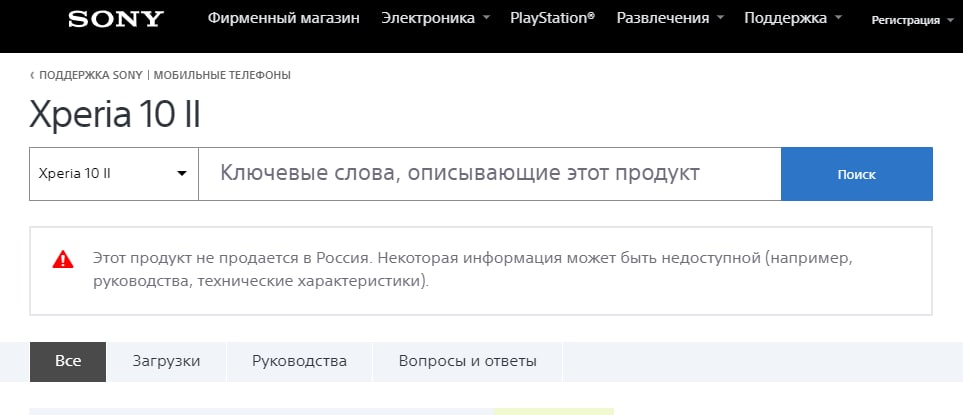
Task: Click the notice text about Россия availability
Action: [x=473, y=270]
